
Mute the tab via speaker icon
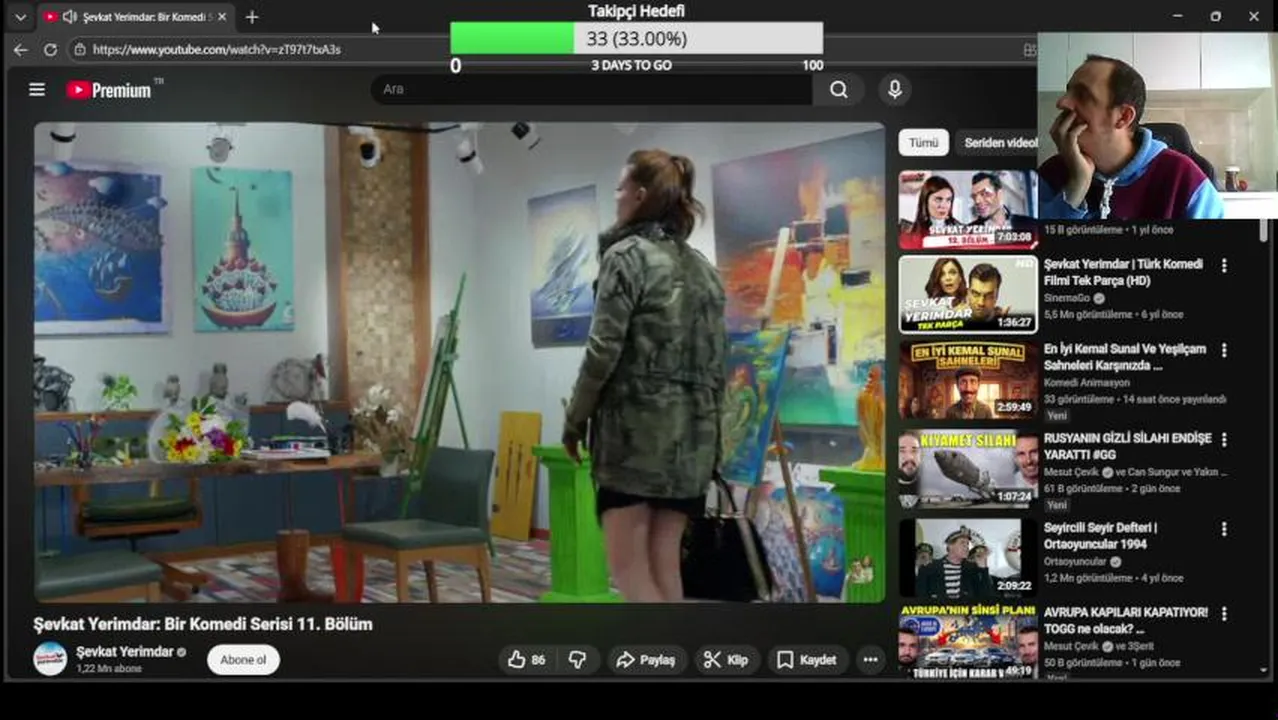click(x=70, y=17)
